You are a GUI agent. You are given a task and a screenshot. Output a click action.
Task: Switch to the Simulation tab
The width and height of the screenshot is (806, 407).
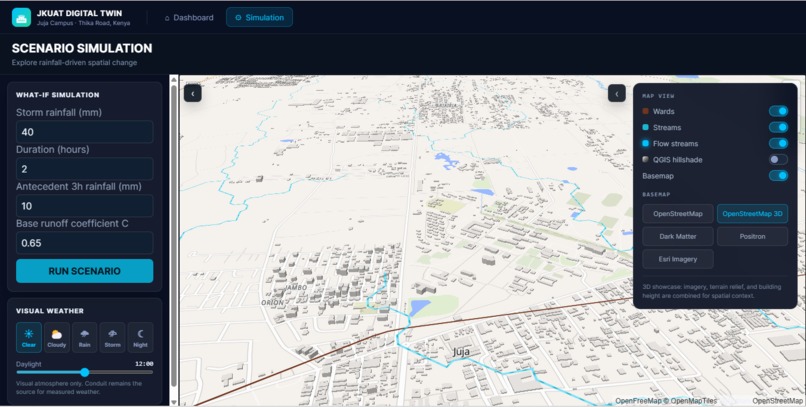[259, 17]
